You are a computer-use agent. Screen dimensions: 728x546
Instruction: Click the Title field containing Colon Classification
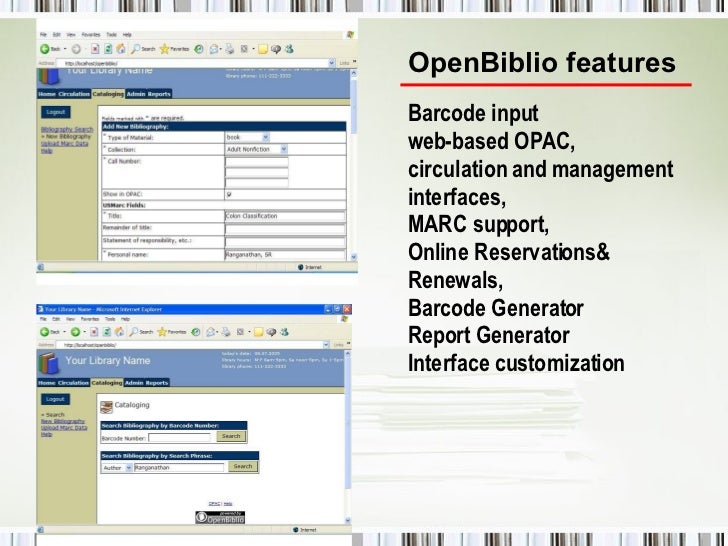(x=285, y=216)
